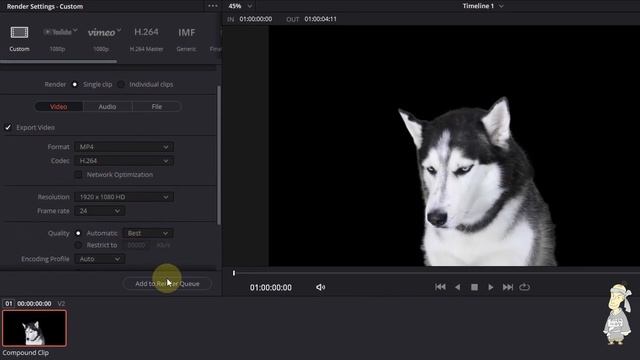Click the IN timecode 01:00:00:00
The width and height of the screenshot is (640, 360).
click(x=256, y=19)
